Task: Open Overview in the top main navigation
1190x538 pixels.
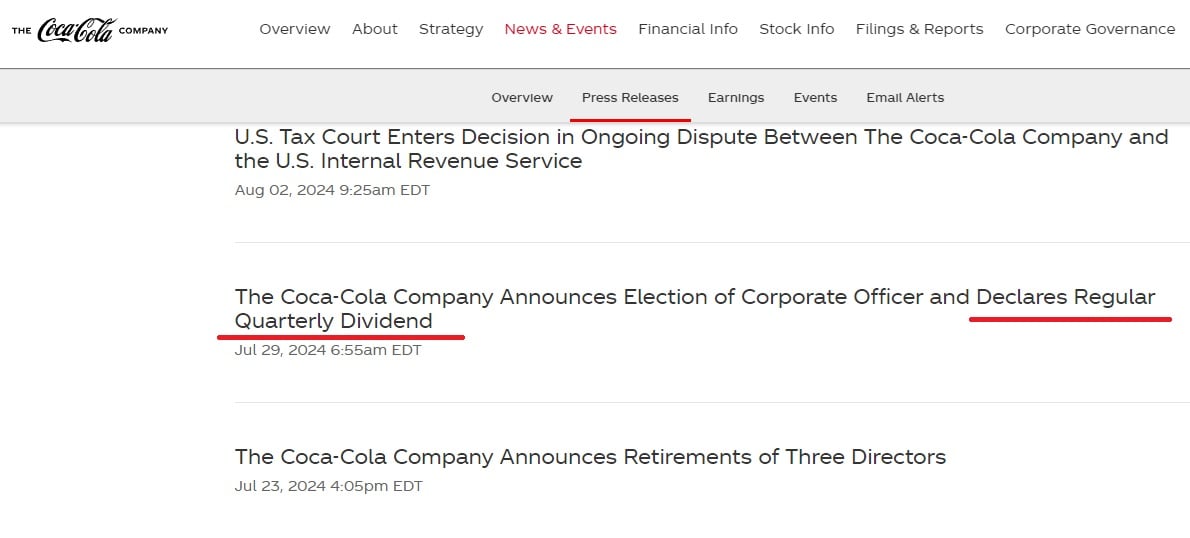Action: (295, 29)
